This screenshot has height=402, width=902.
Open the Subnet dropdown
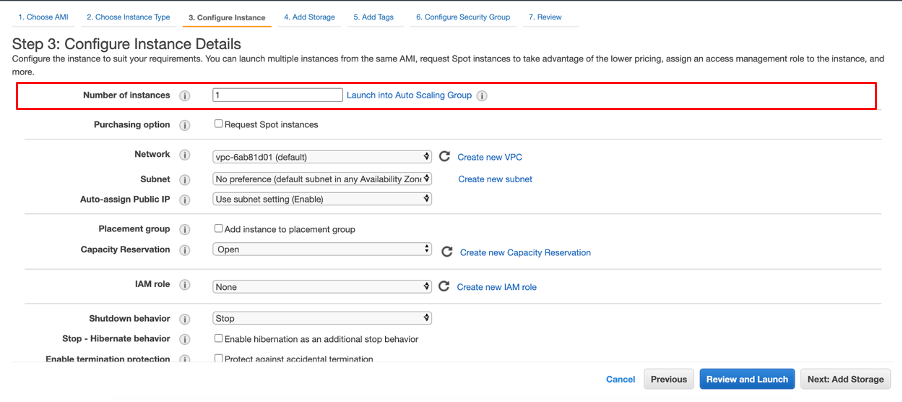pos(322,179)
